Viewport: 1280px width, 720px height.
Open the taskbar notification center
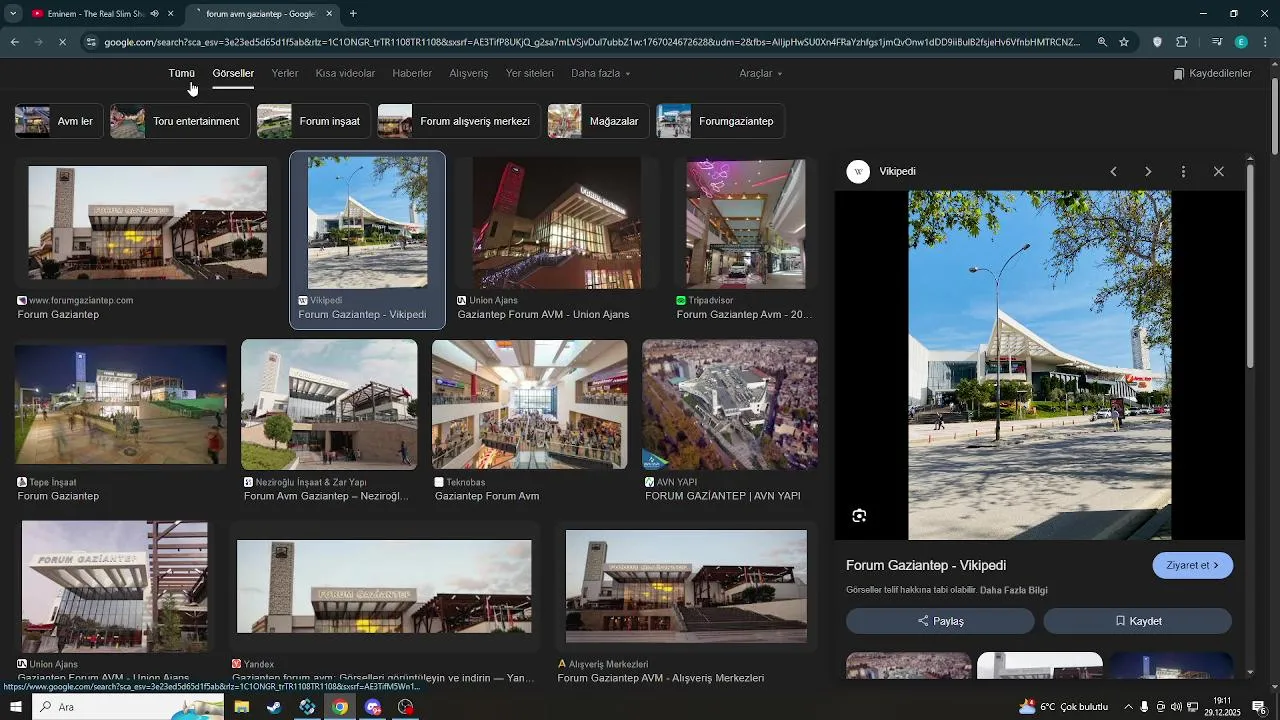point(1259,707)
